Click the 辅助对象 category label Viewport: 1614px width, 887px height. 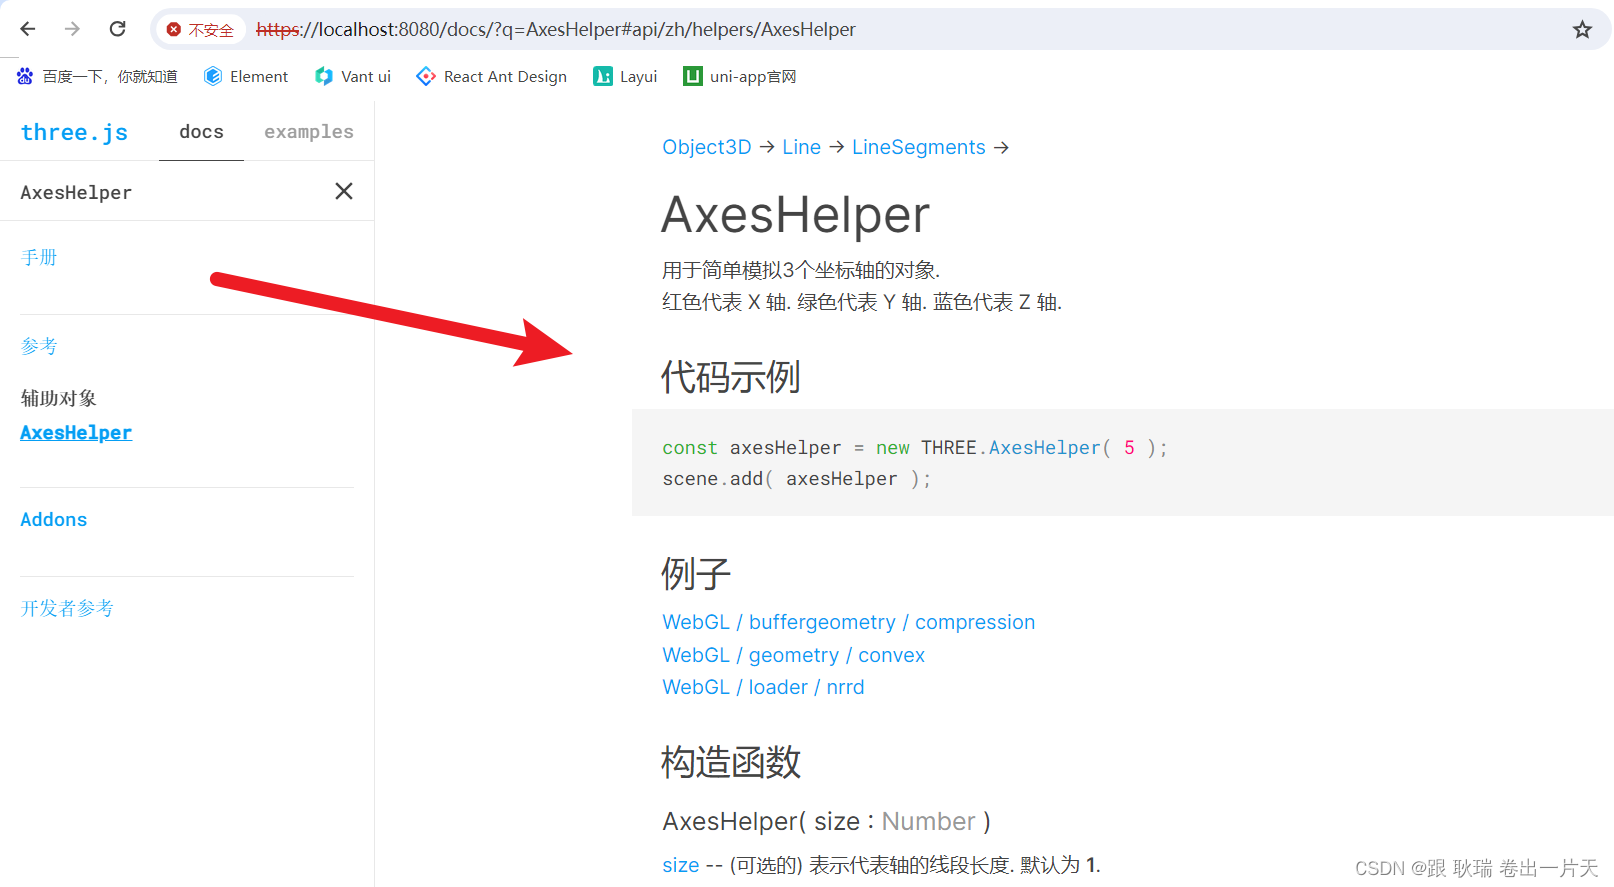click(x=59, y=398)
